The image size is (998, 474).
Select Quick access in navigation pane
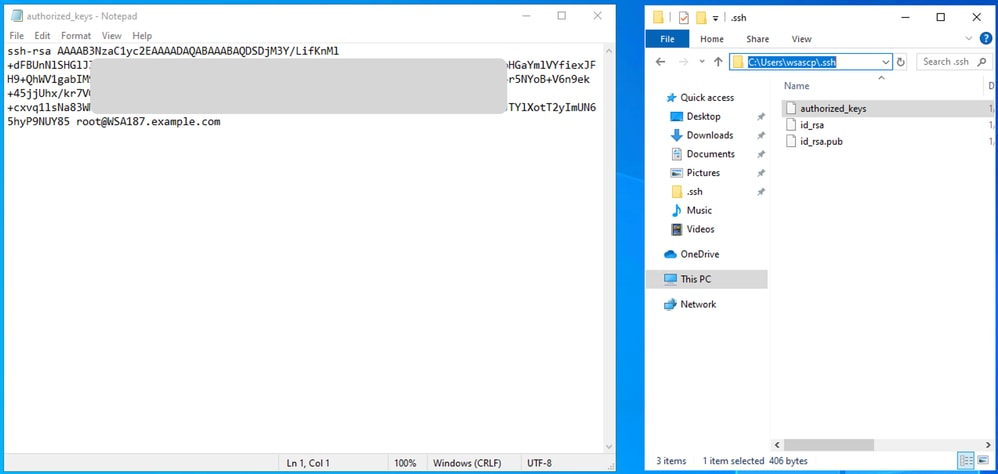[x=706, y=97]
